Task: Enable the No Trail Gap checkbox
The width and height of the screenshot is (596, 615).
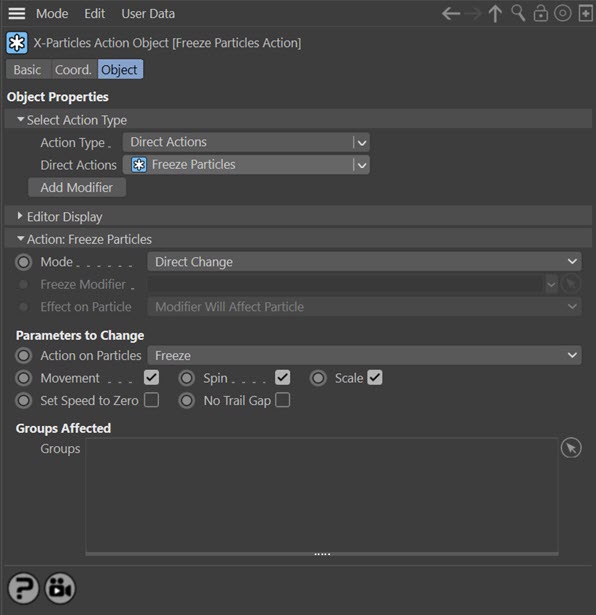Action: 283,400
